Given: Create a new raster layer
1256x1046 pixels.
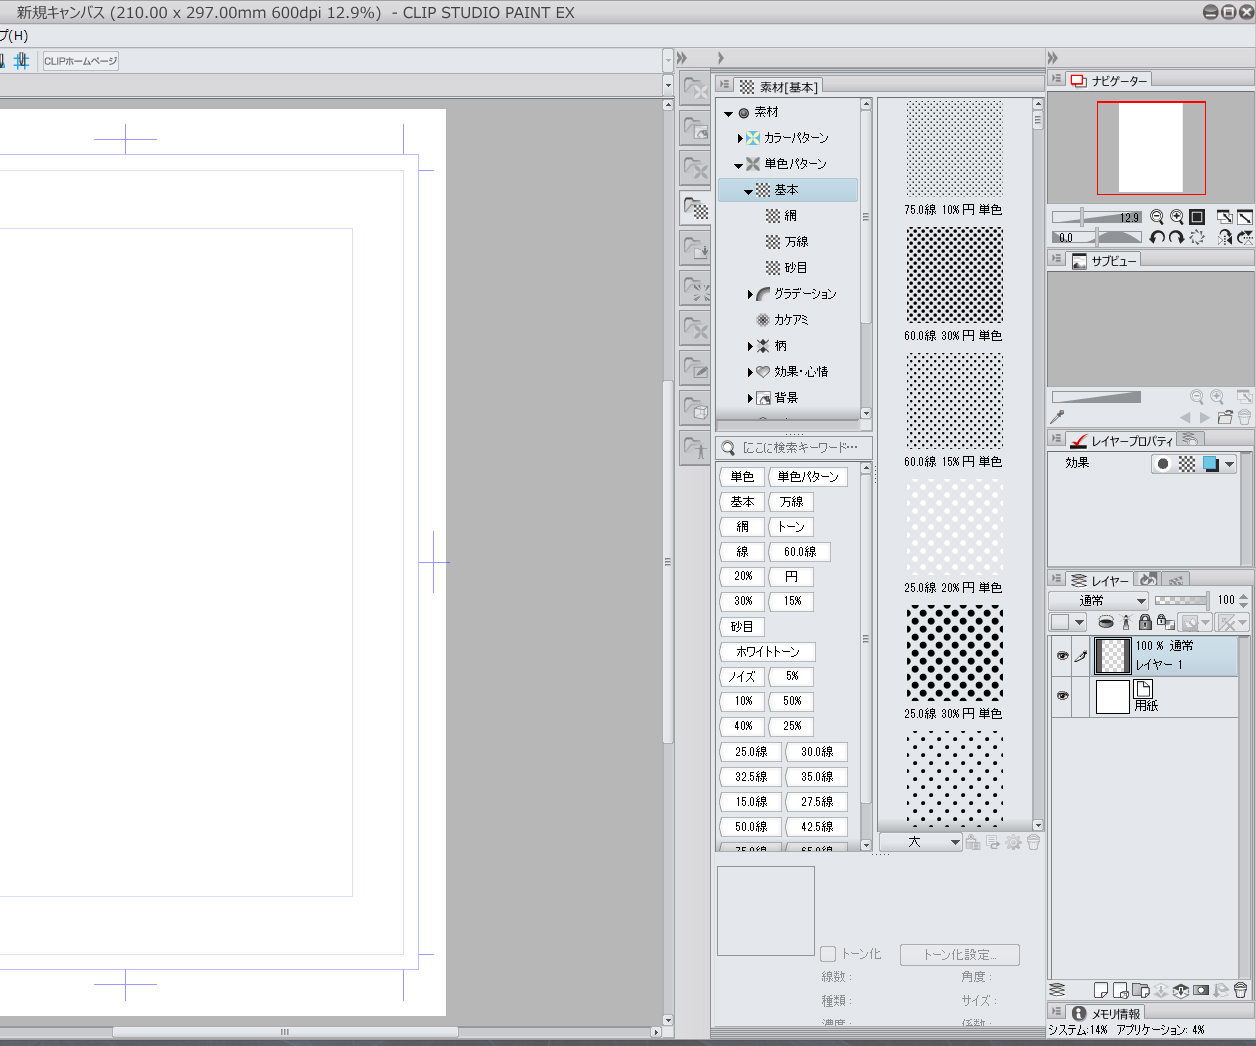Looking at the screenshot, I should coord(1101,990).
